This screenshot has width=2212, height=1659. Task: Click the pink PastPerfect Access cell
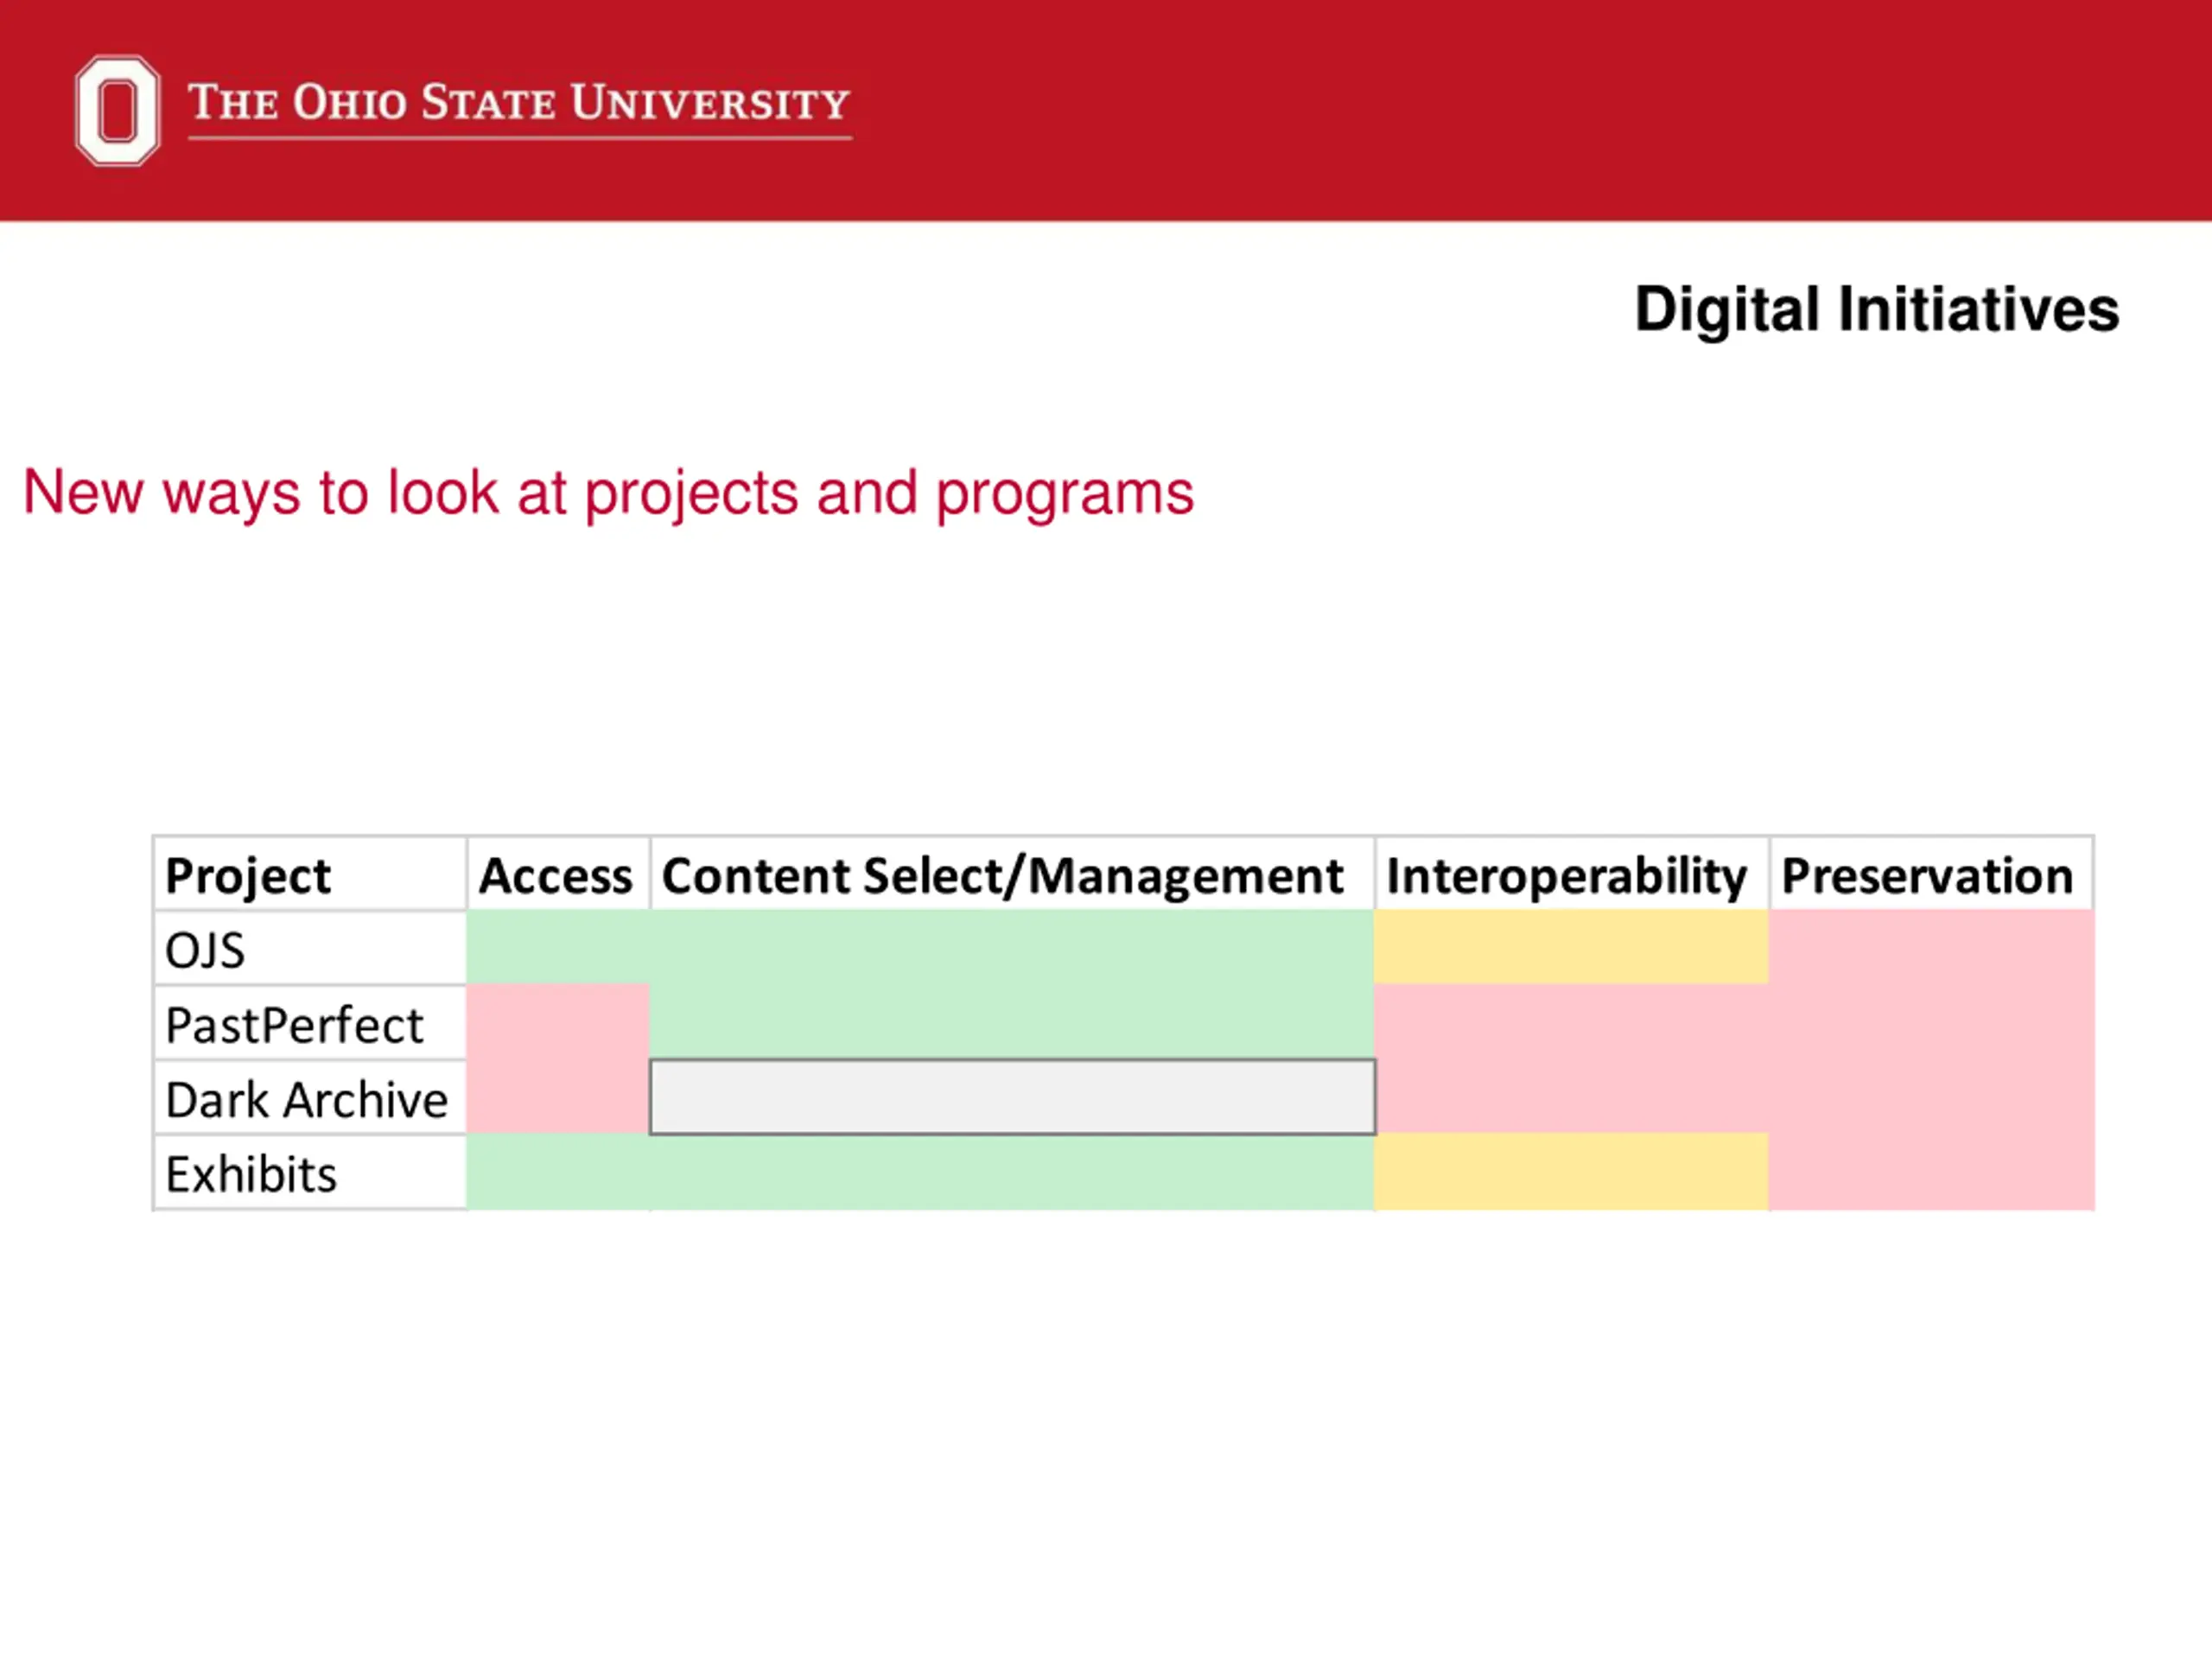click(x=558, y=1022)
